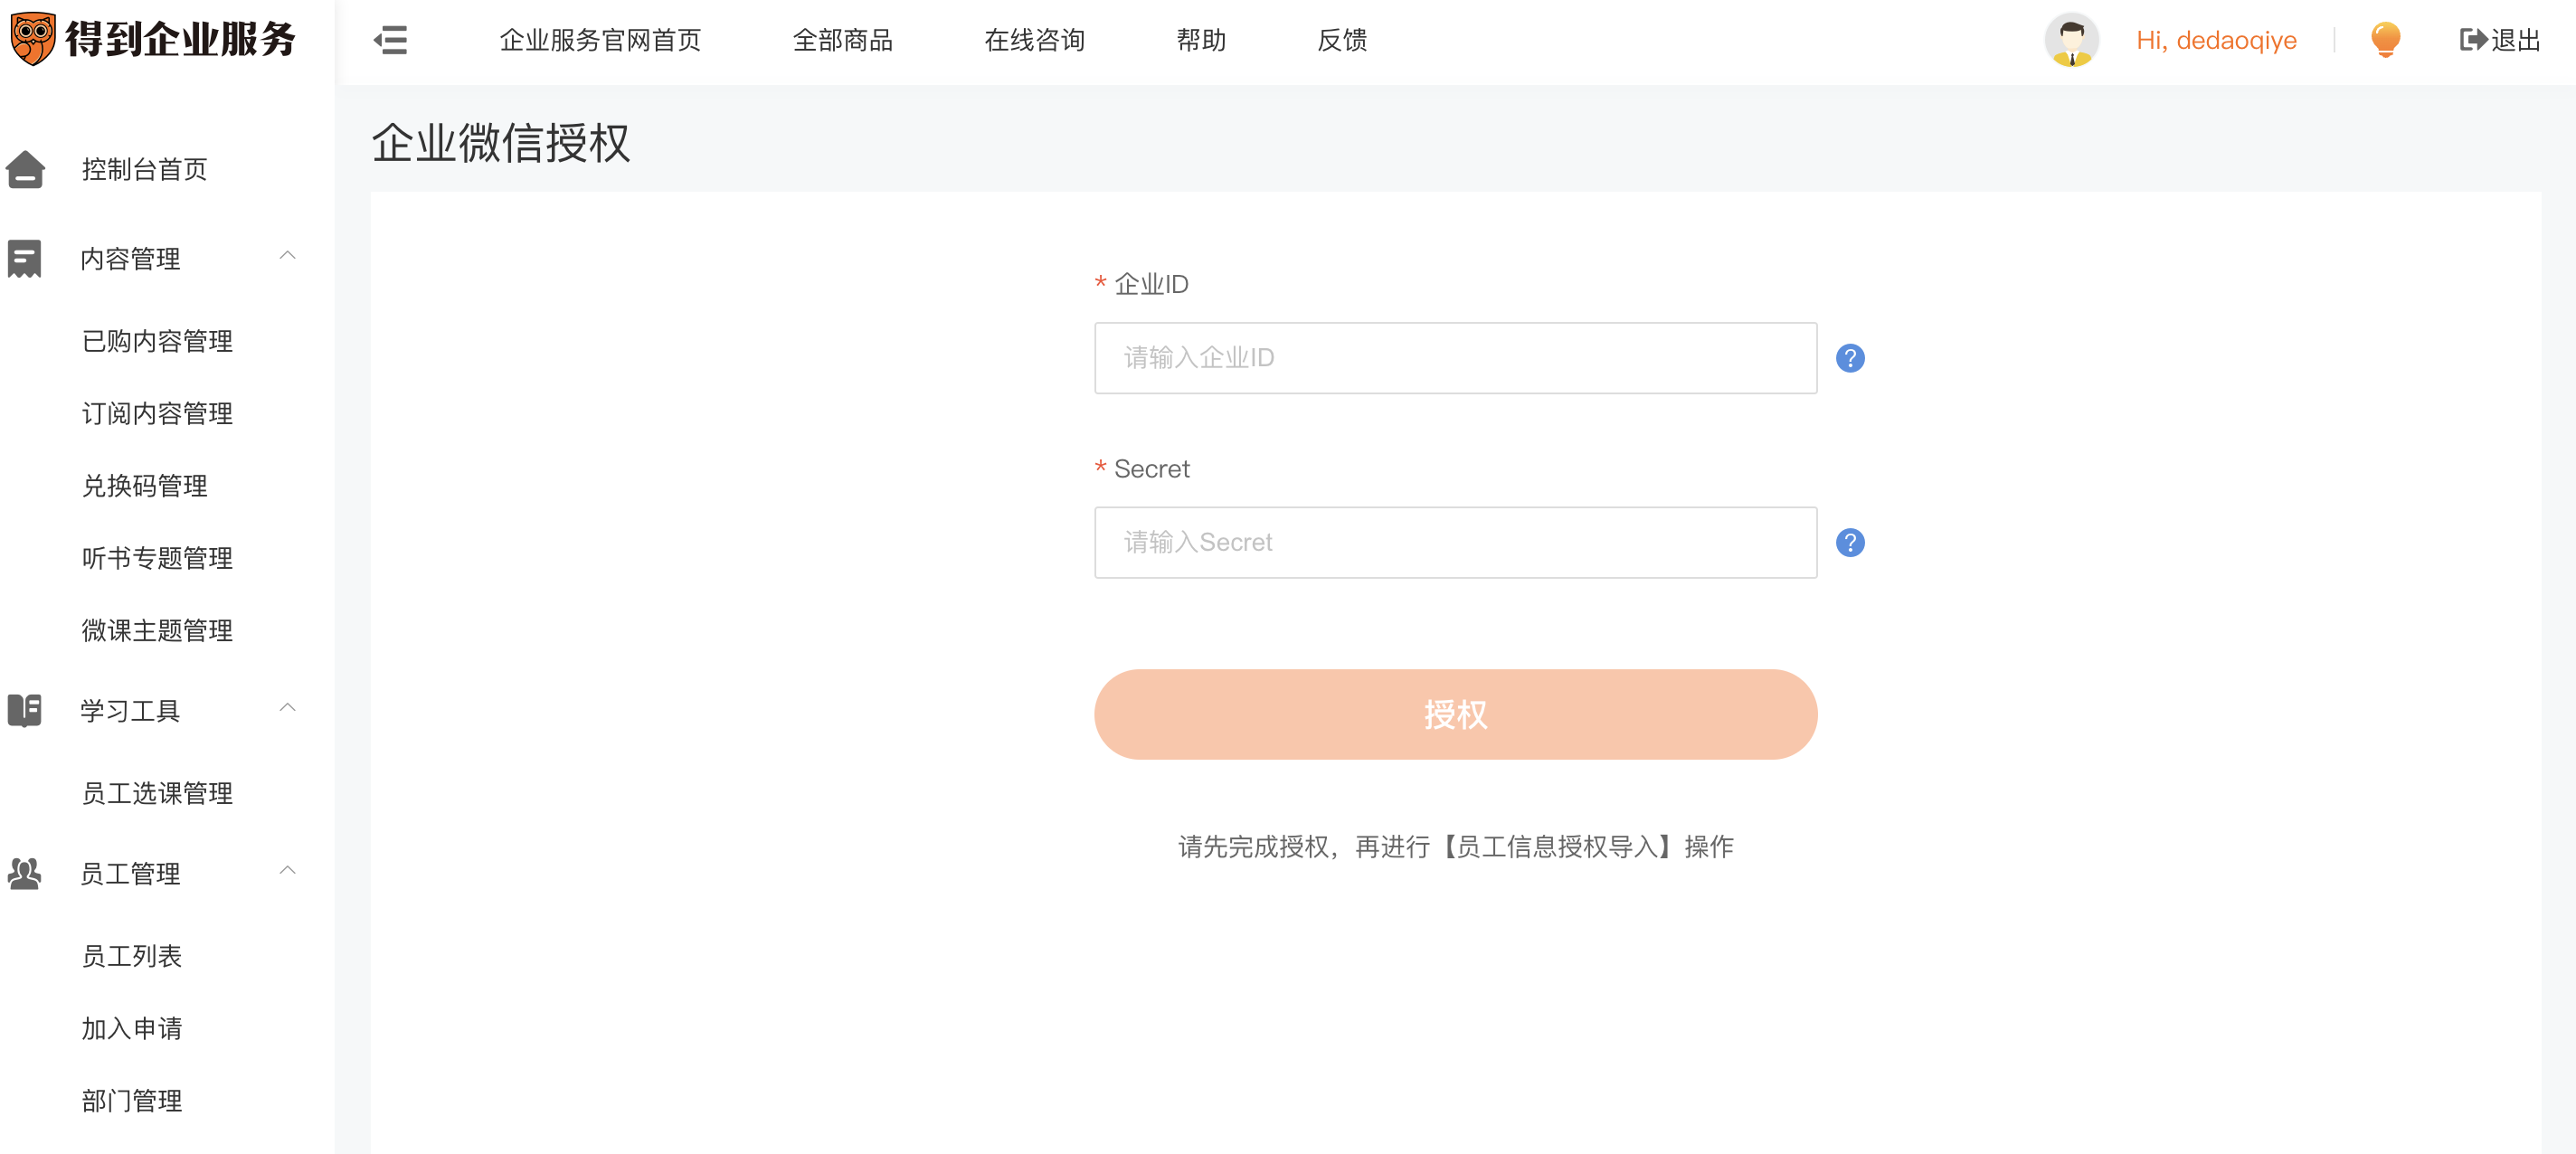Click the help icon next to 企业ID field
This screenshot has height=1154, width=2576.
(1849, 358)
